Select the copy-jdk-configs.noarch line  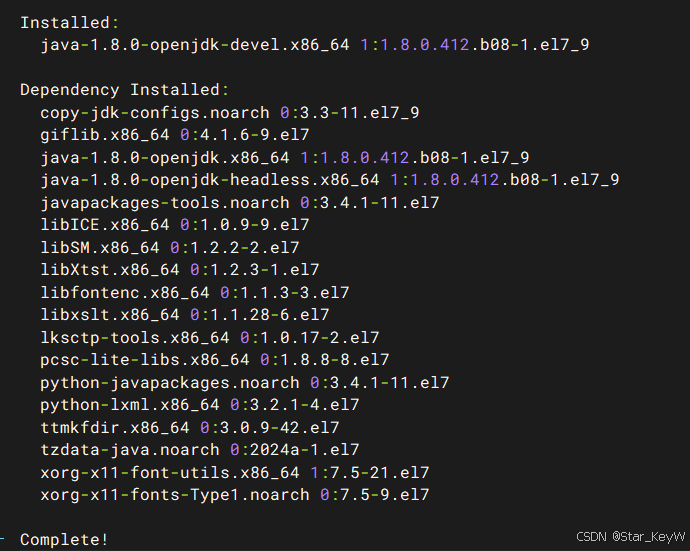[230, 113]
